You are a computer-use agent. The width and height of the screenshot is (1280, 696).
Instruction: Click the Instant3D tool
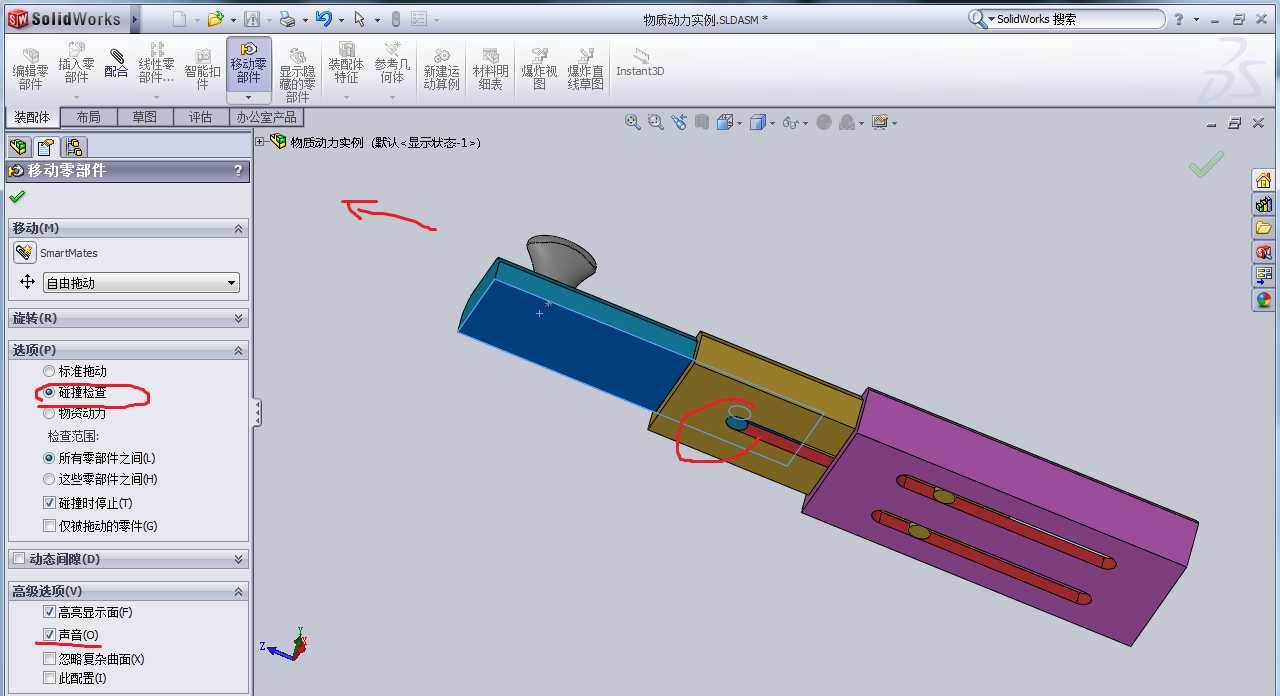(640, 63)
